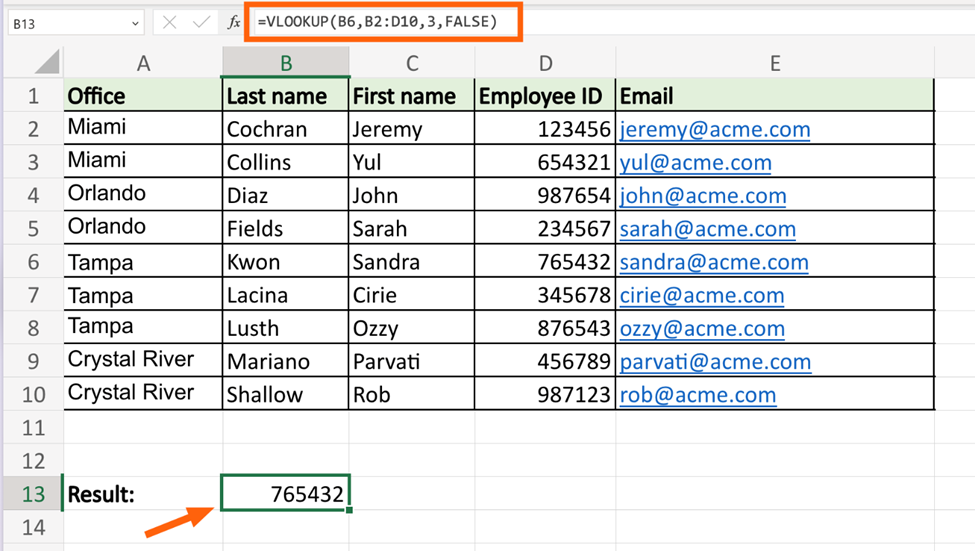Open the Name Box dropdown arrow
Screen dimensions: 975x551
[135, 23]
